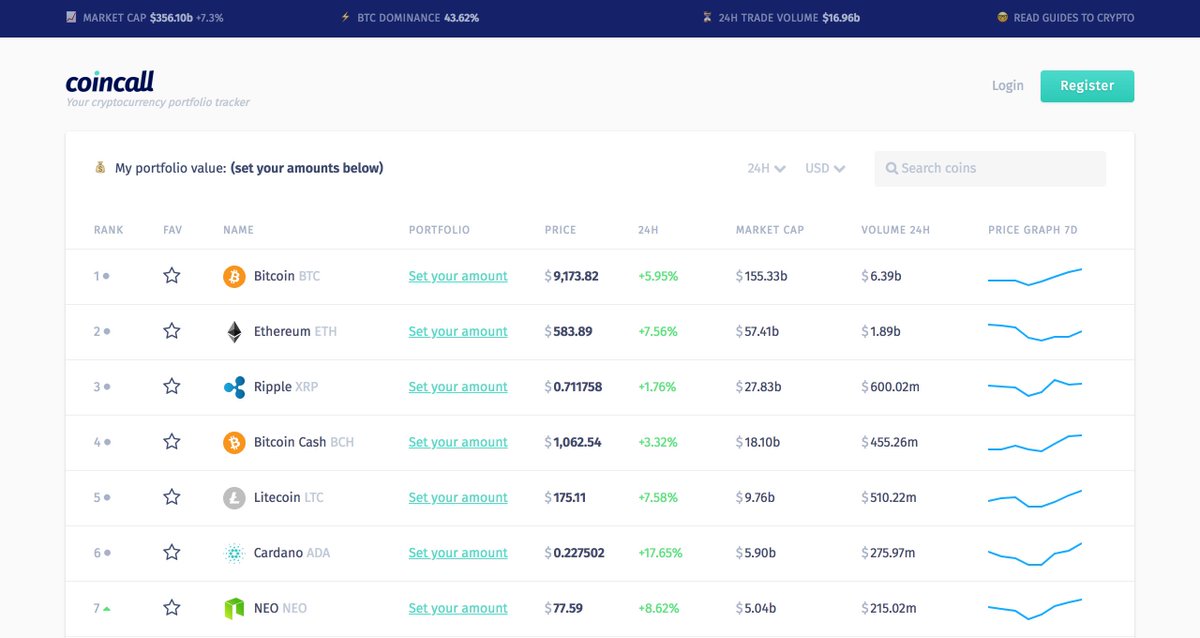
Task: Sort by the MARKET CAP column header
Action: tap(770, 230)
